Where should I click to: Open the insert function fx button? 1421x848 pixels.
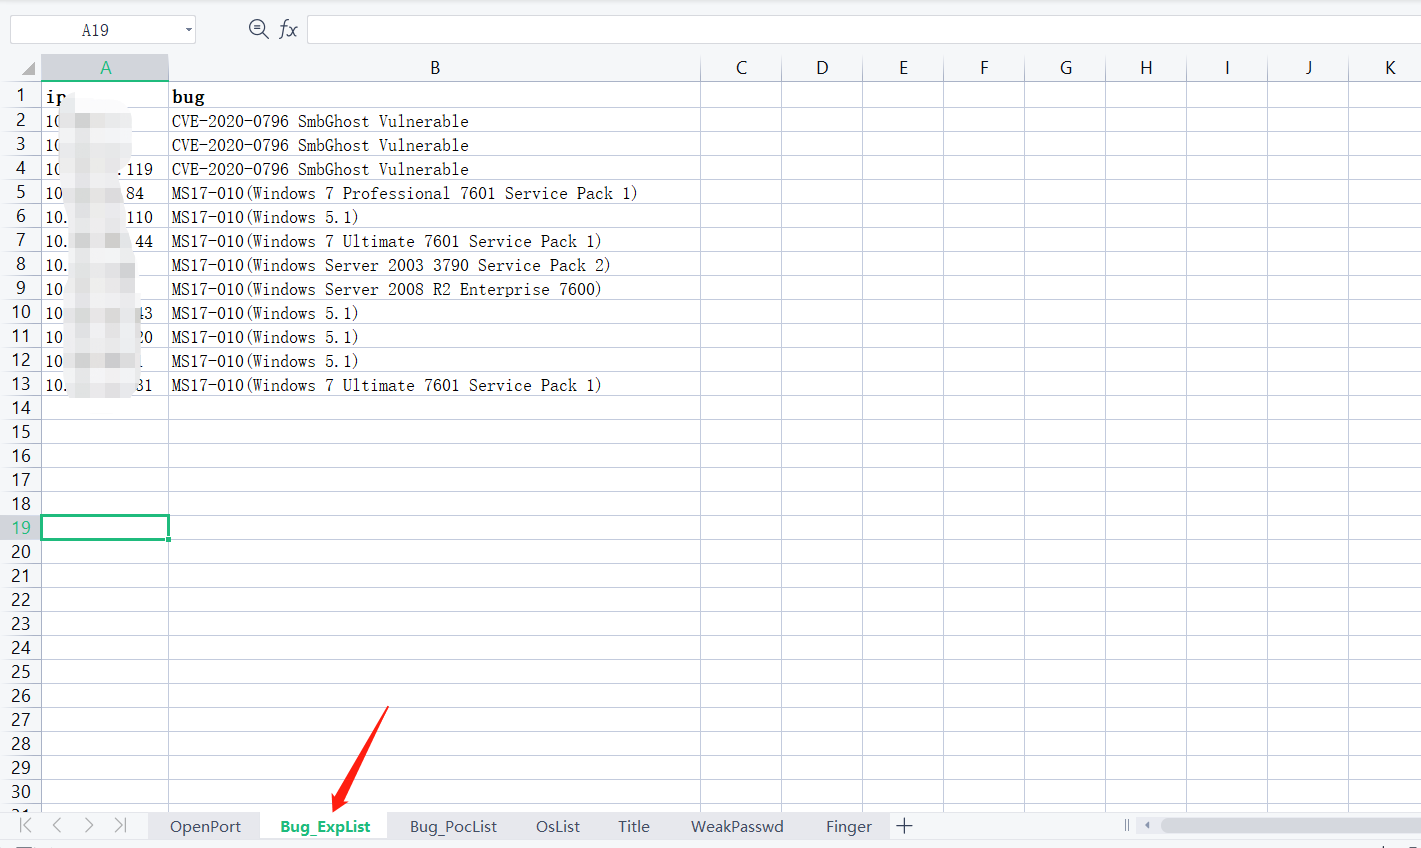(x=288, y=29)
